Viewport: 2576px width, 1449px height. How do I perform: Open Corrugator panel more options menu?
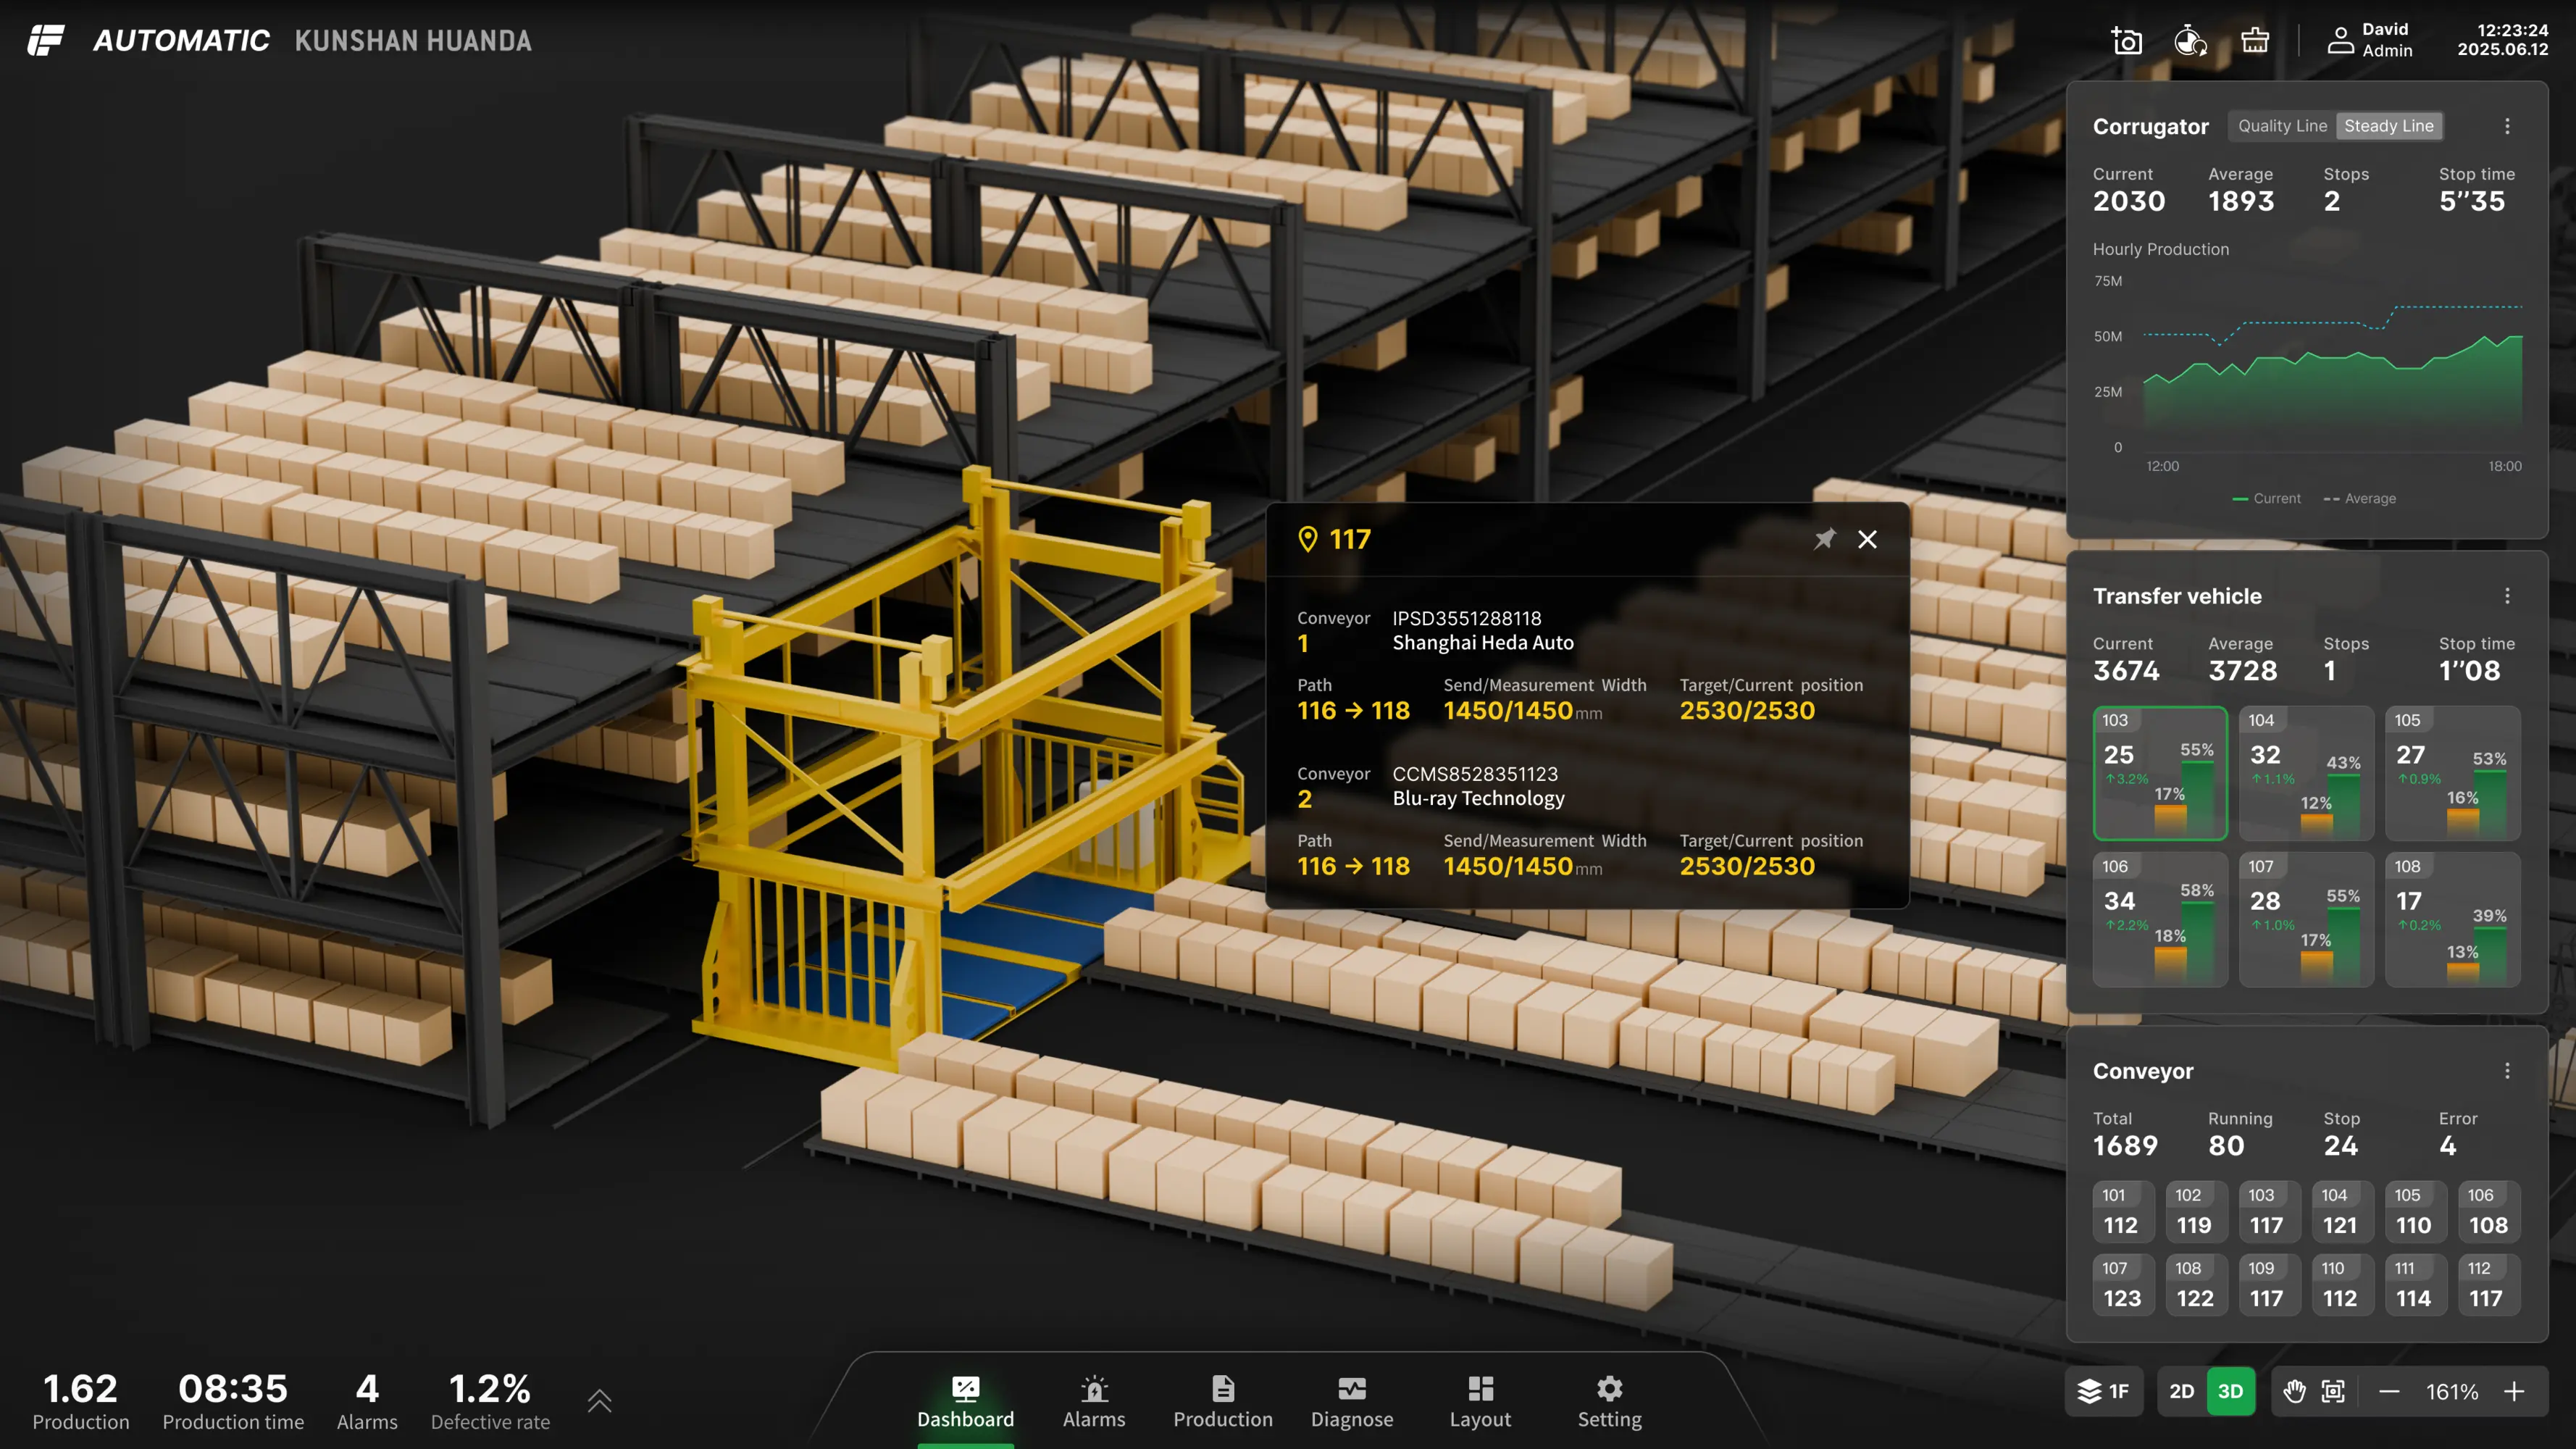tap(2507, 126)
